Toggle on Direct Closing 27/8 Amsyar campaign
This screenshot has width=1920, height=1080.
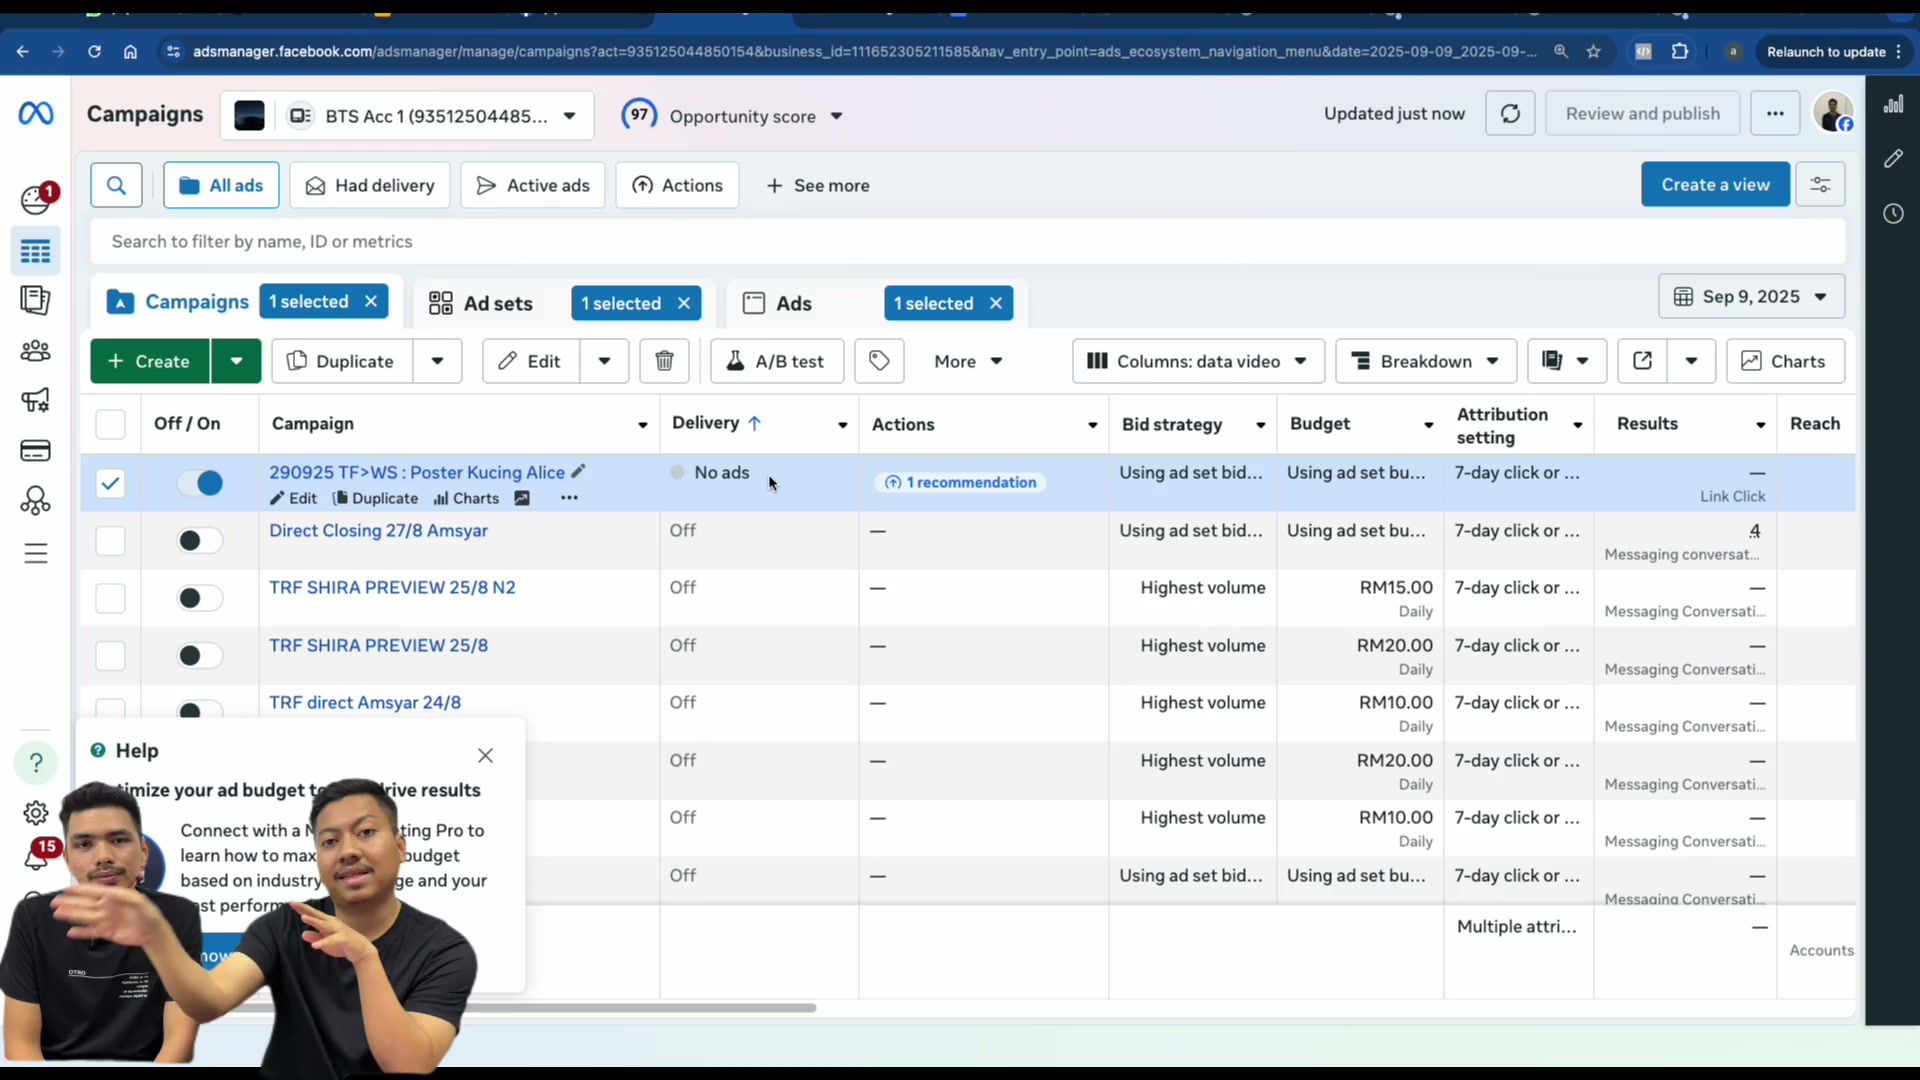200,541
